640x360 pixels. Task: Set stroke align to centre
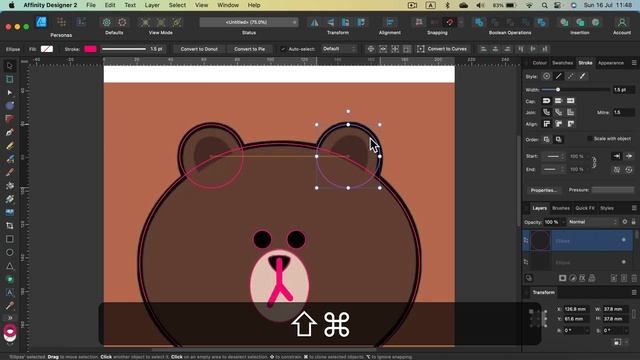point(546,124)
